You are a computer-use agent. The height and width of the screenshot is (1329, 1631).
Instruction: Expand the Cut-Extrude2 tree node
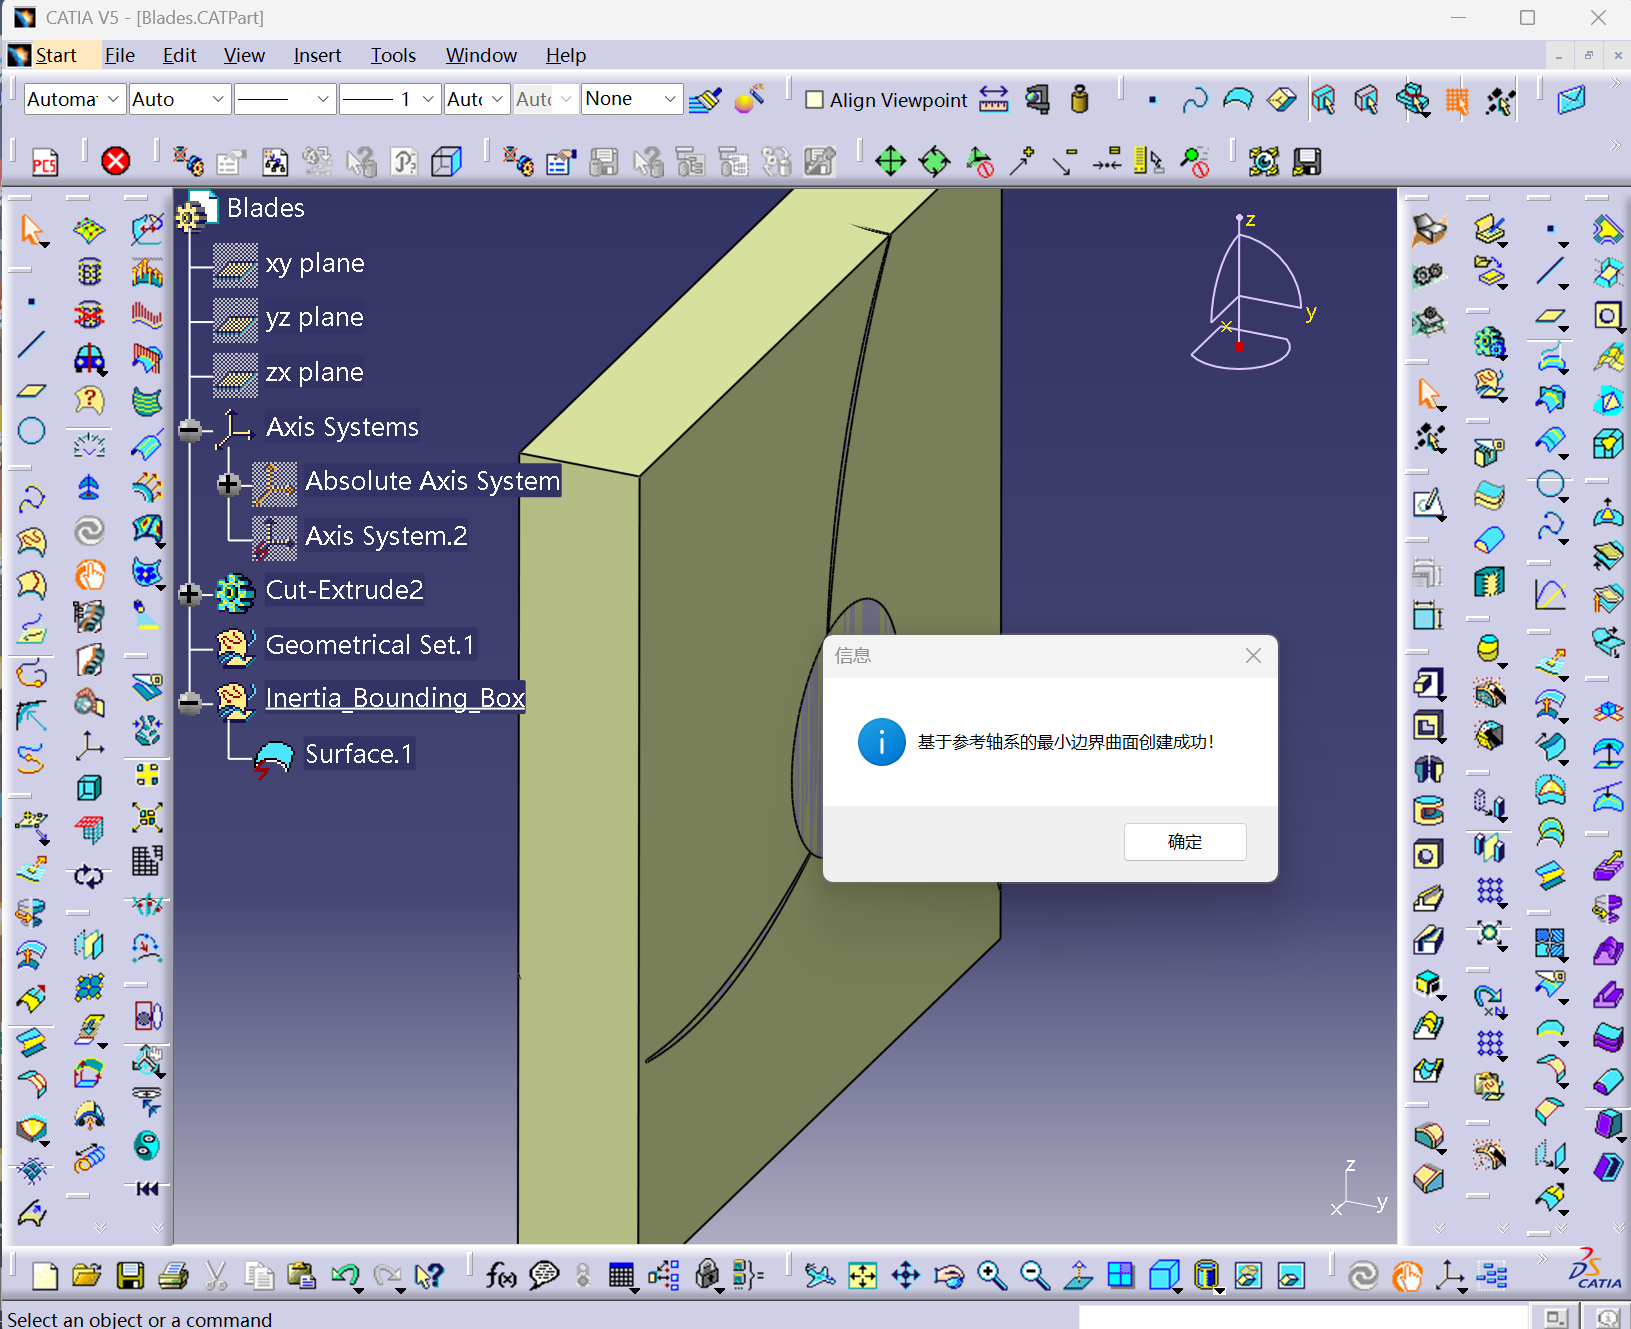tap(189, 594)
